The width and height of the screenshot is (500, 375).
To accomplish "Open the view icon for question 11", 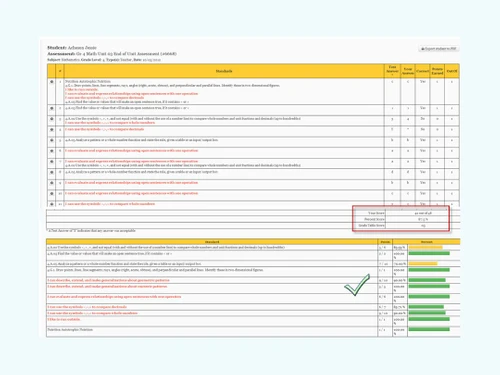I will 52,204.
